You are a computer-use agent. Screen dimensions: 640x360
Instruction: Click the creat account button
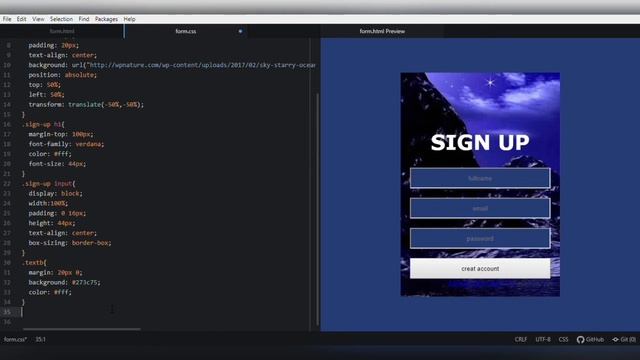pyautogui.click(x=480, y=269)
